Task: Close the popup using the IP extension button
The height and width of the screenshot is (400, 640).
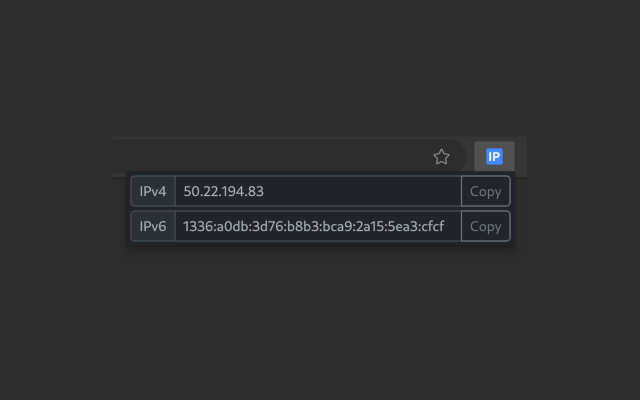Action: pos(493,156)
